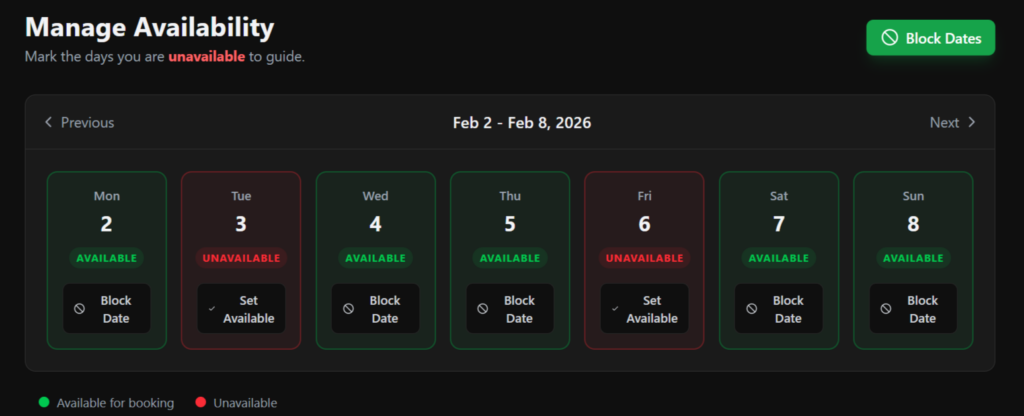1024x416 pixels.
Task: Click checkmark icon on Friday 6 card
Action: tap(615, 309)
